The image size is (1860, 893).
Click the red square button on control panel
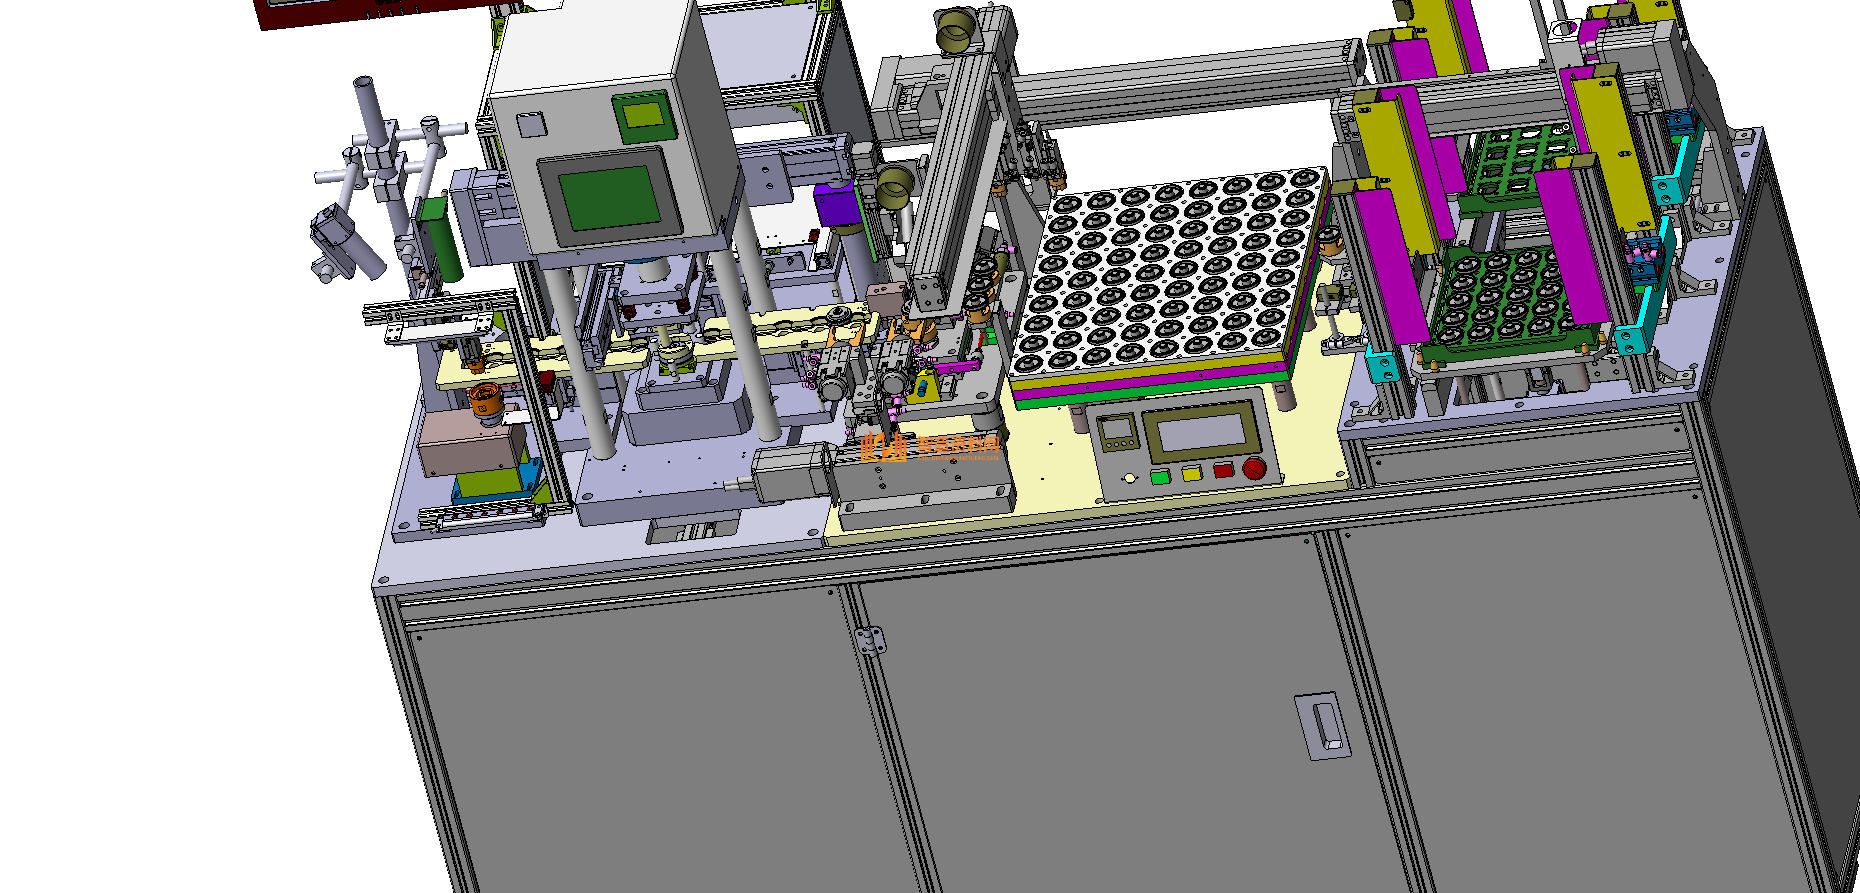1222,470
